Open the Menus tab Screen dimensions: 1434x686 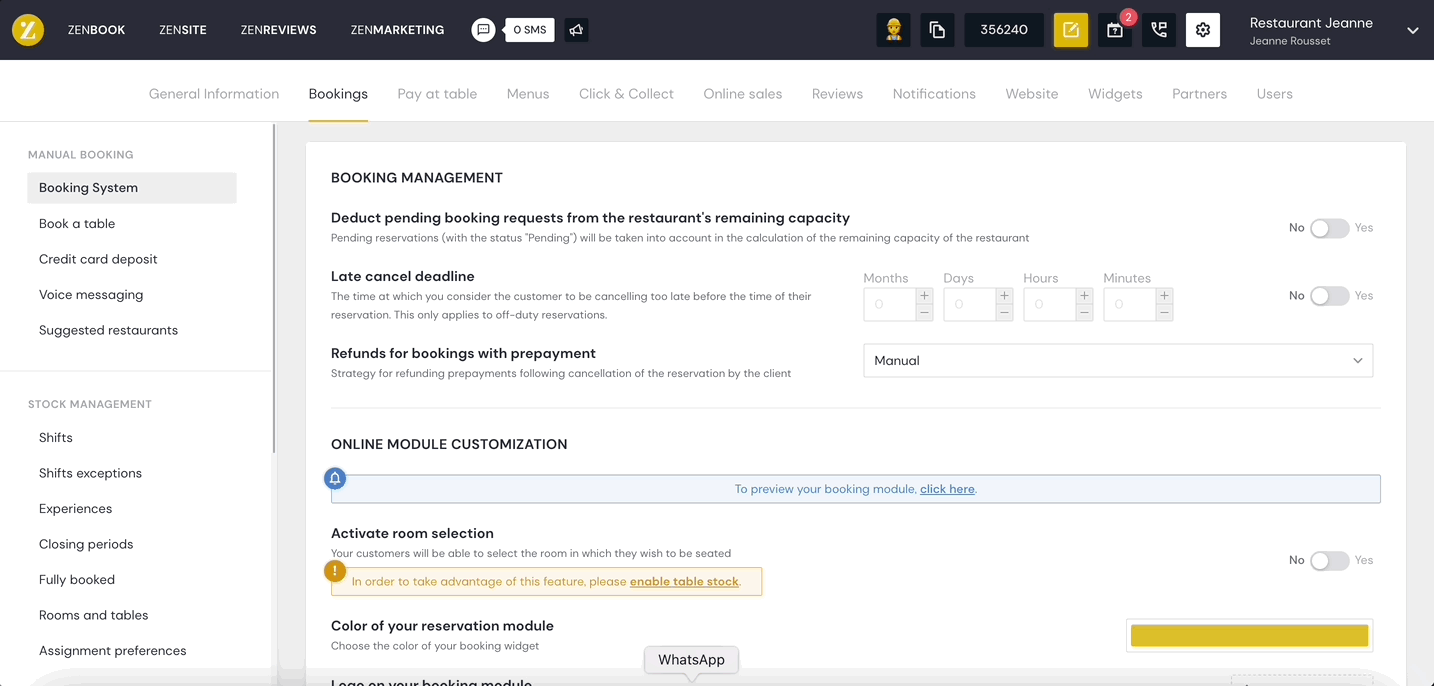(528, 94)
